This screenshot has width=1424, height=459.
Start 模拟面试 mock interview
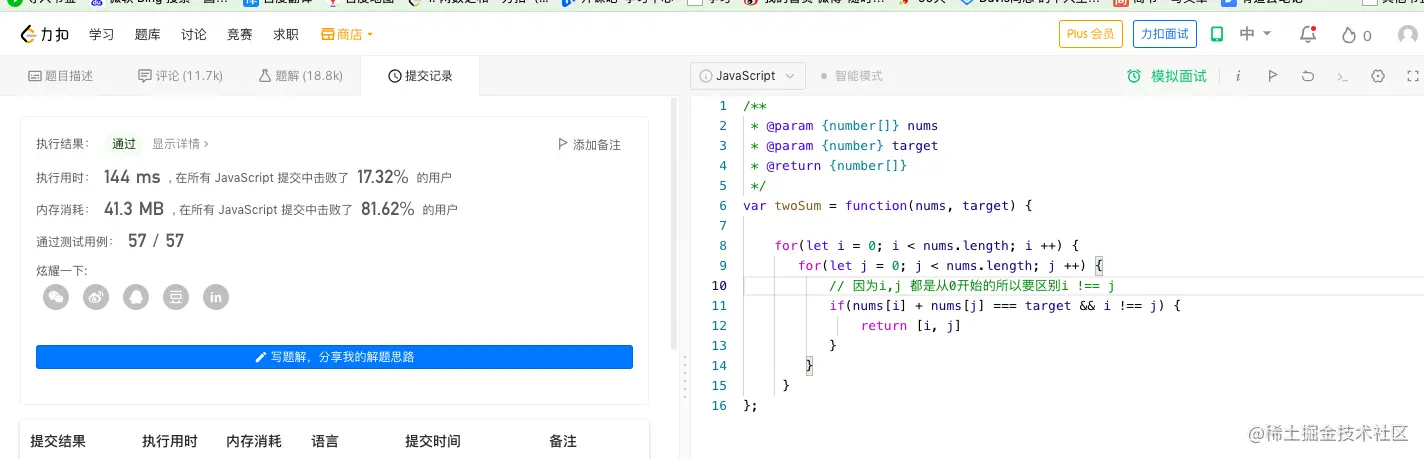[x=1167, y=76]
